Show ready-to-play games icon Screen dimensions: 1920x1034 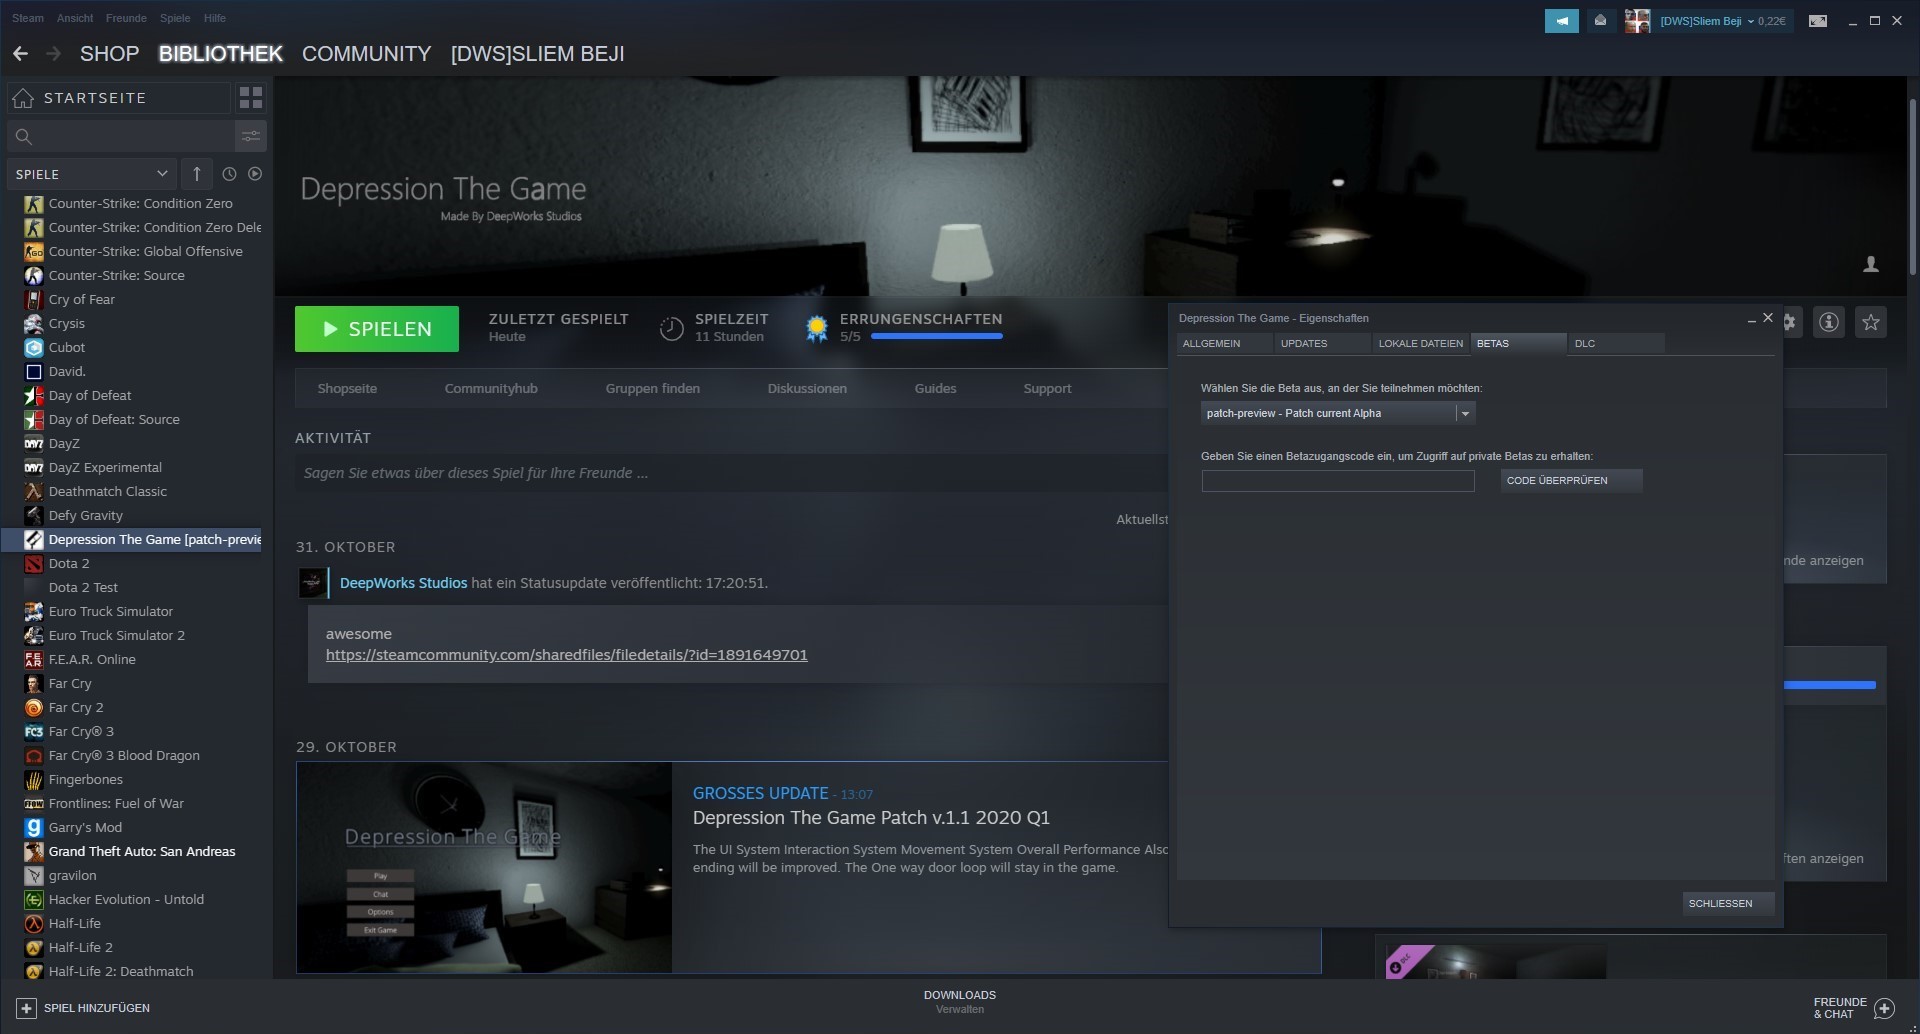(255, 174)
